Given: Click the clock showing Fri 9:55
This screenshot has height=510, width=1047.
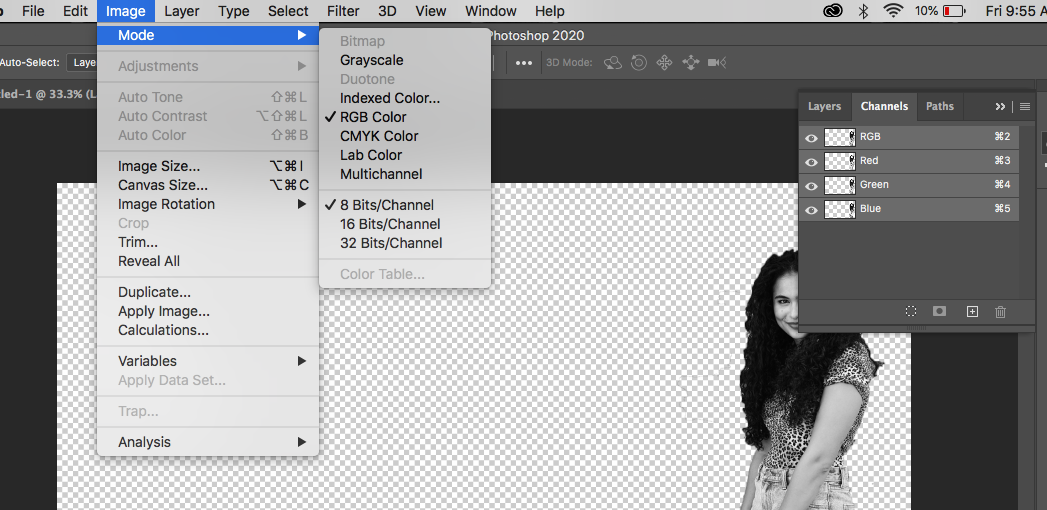Looking at the screenshot, I should click(1016, 11).
